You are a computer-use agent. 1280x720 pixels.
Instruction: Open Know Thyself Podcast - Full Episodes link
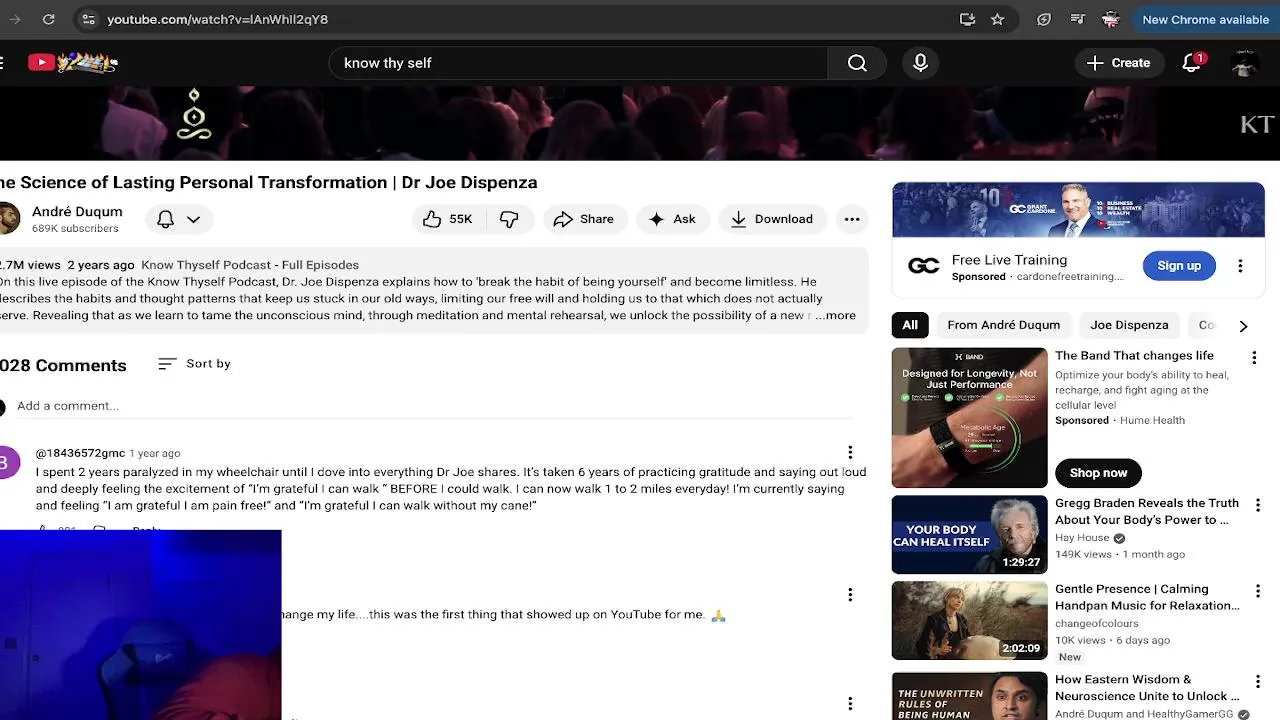(x=250, y=265)
